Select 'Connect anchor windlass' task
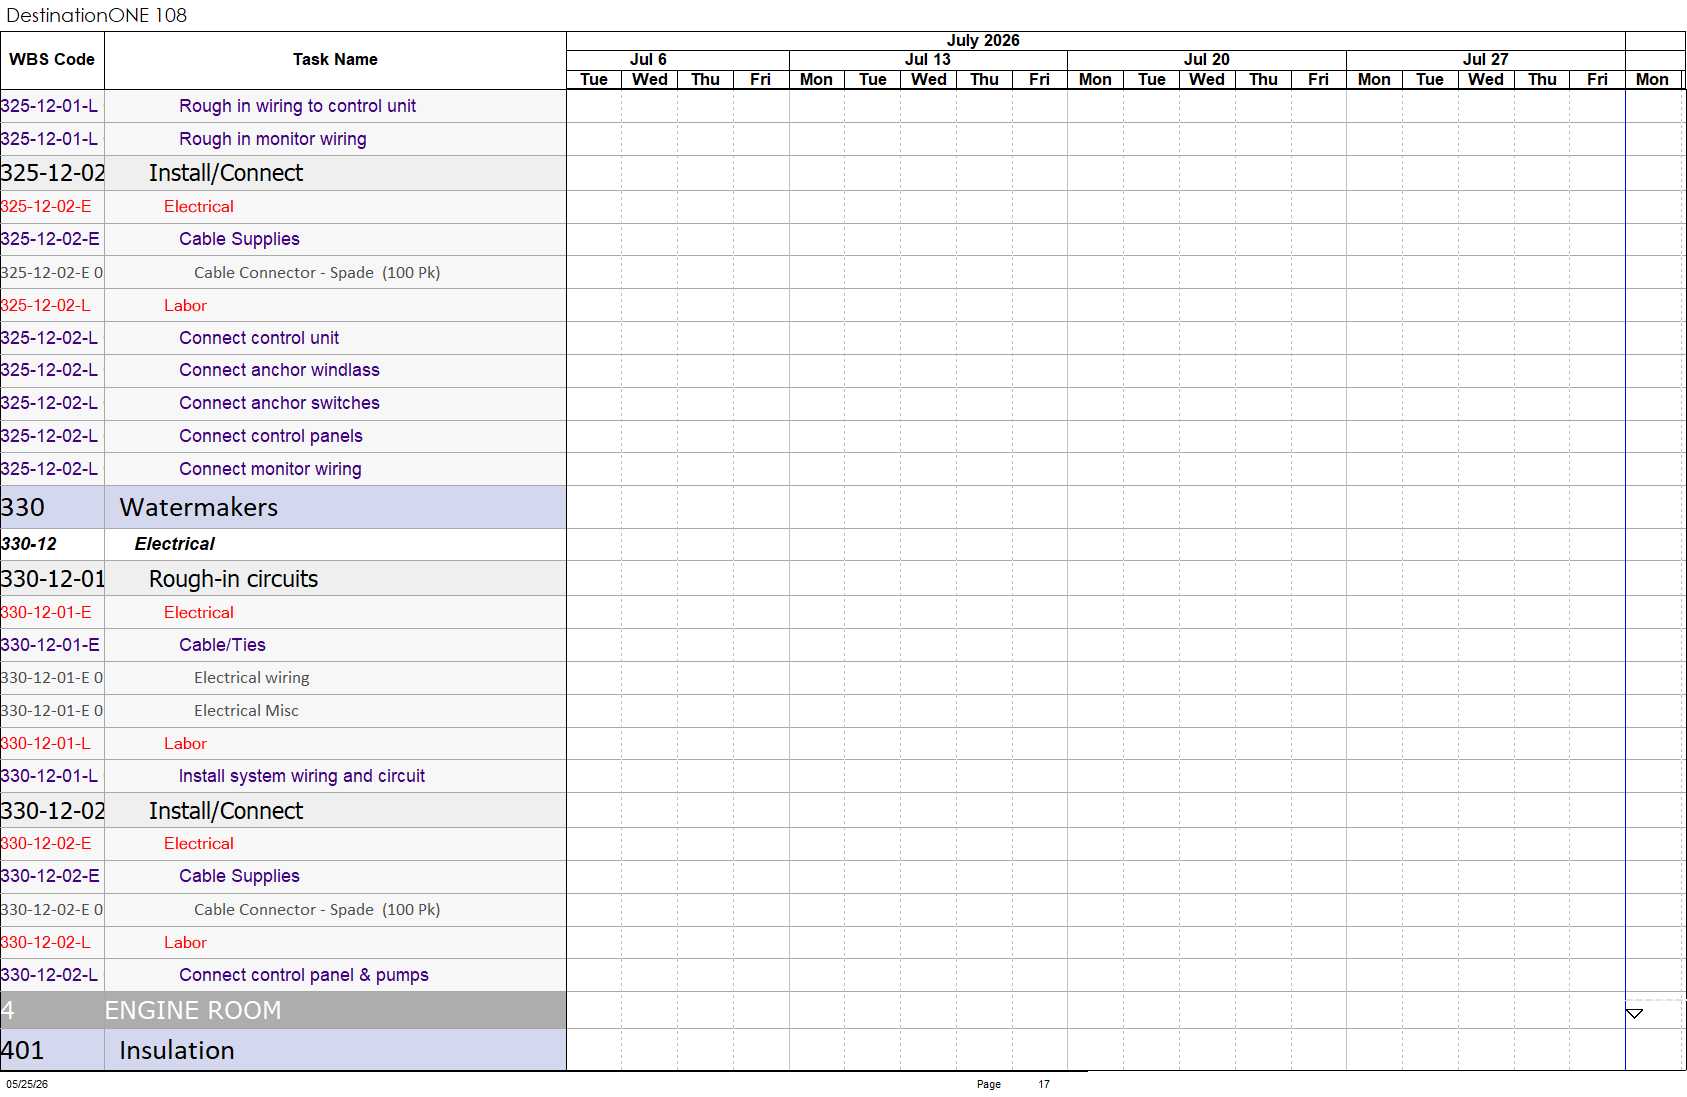Viewport: 1687px width, 1097px height. coord(283,370)
